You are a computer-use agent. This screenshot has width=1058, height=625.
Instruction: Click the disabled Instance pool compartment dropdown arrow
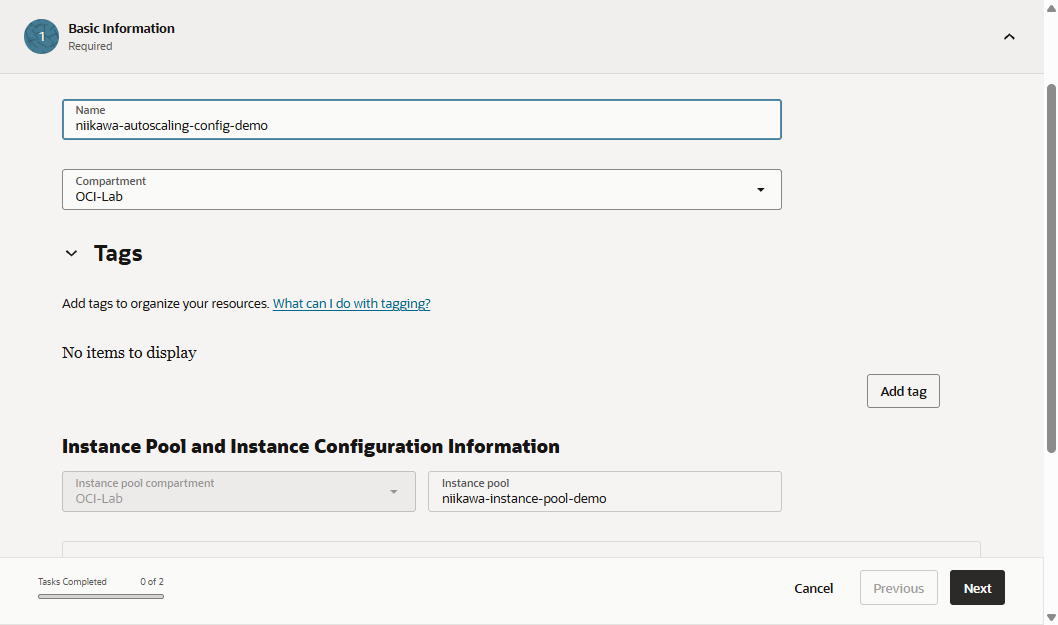(394, 492)
